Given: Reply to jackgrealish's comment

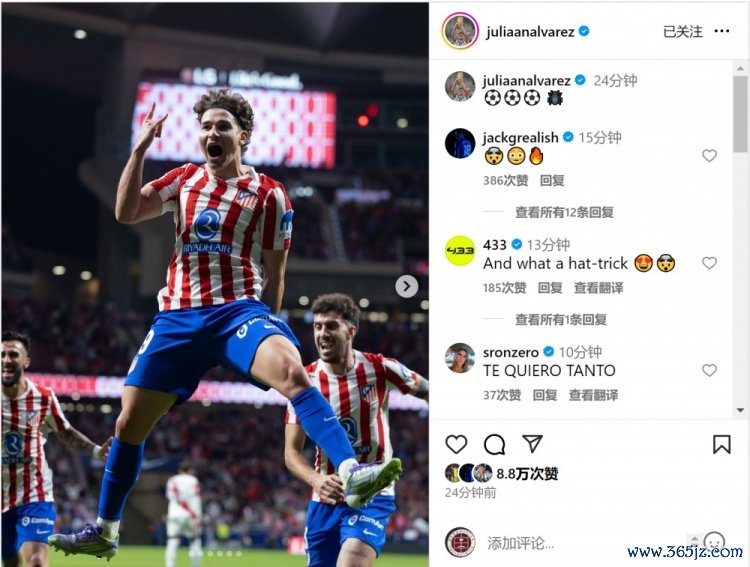Looking at the screenshot, I should point(551,180).
